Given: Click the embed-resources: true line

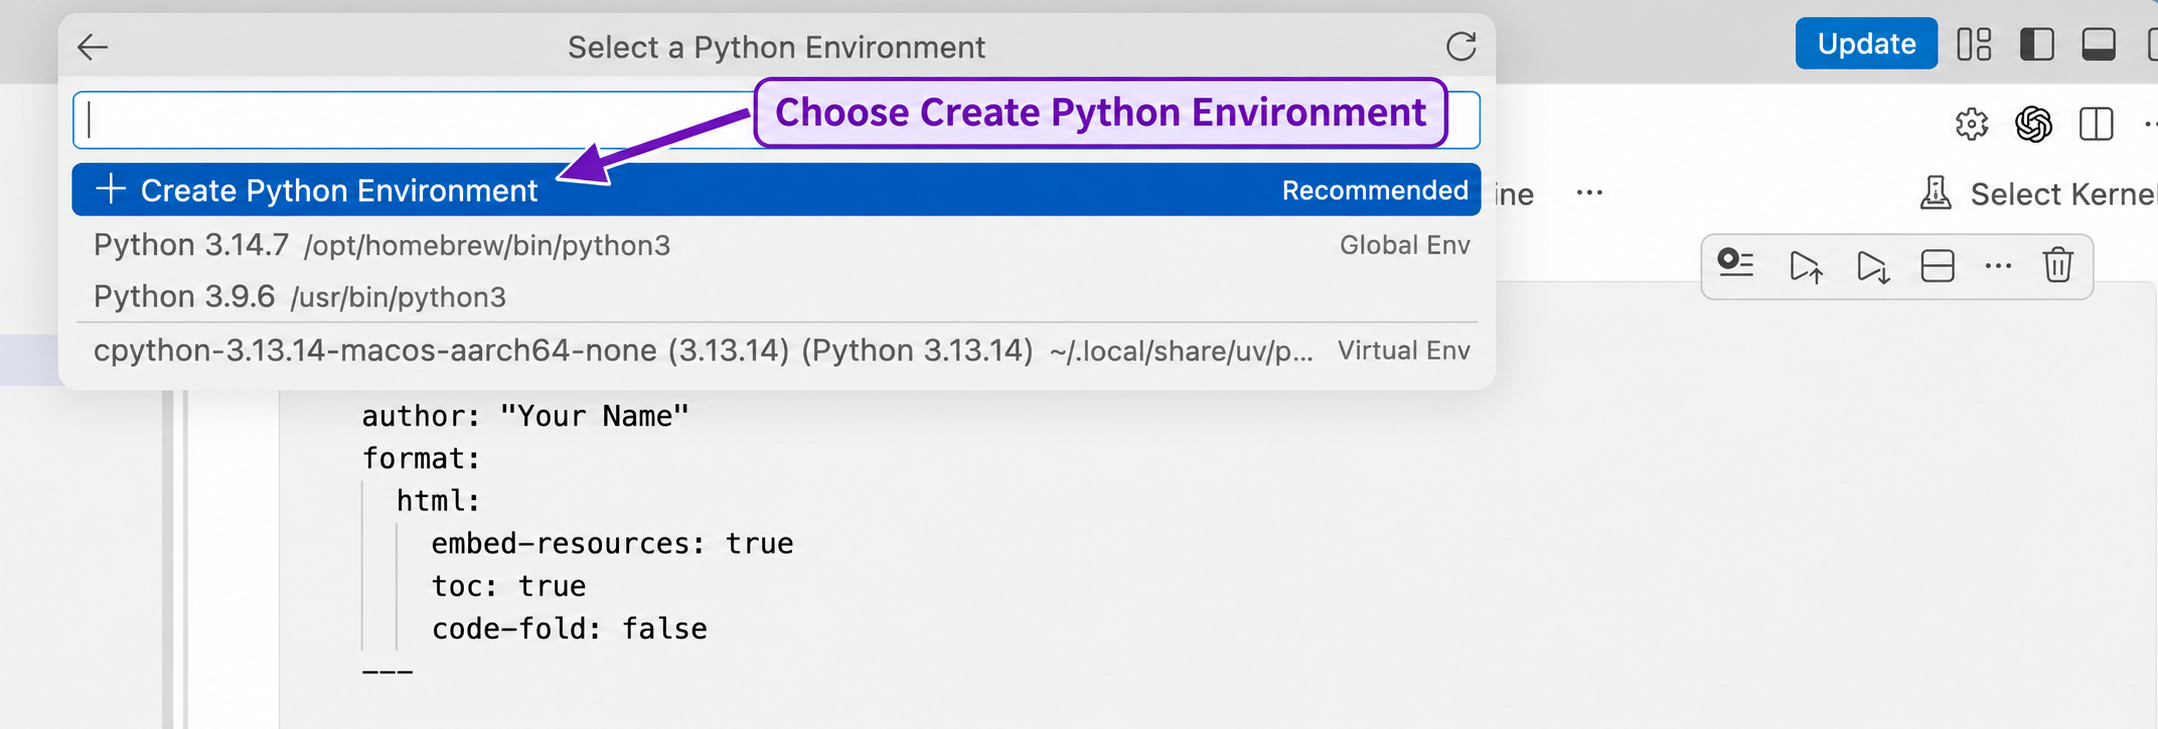Looking at the screenshot, I should point(612,543).
